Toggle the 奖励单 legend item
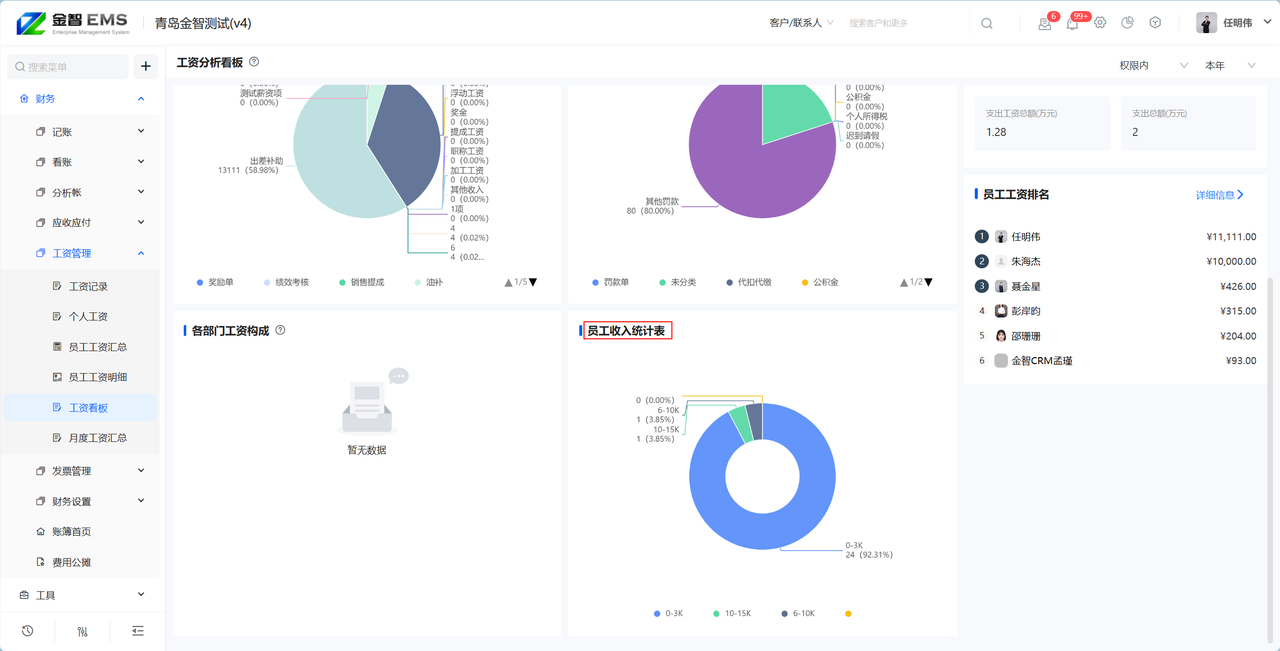 pos(214,282)
